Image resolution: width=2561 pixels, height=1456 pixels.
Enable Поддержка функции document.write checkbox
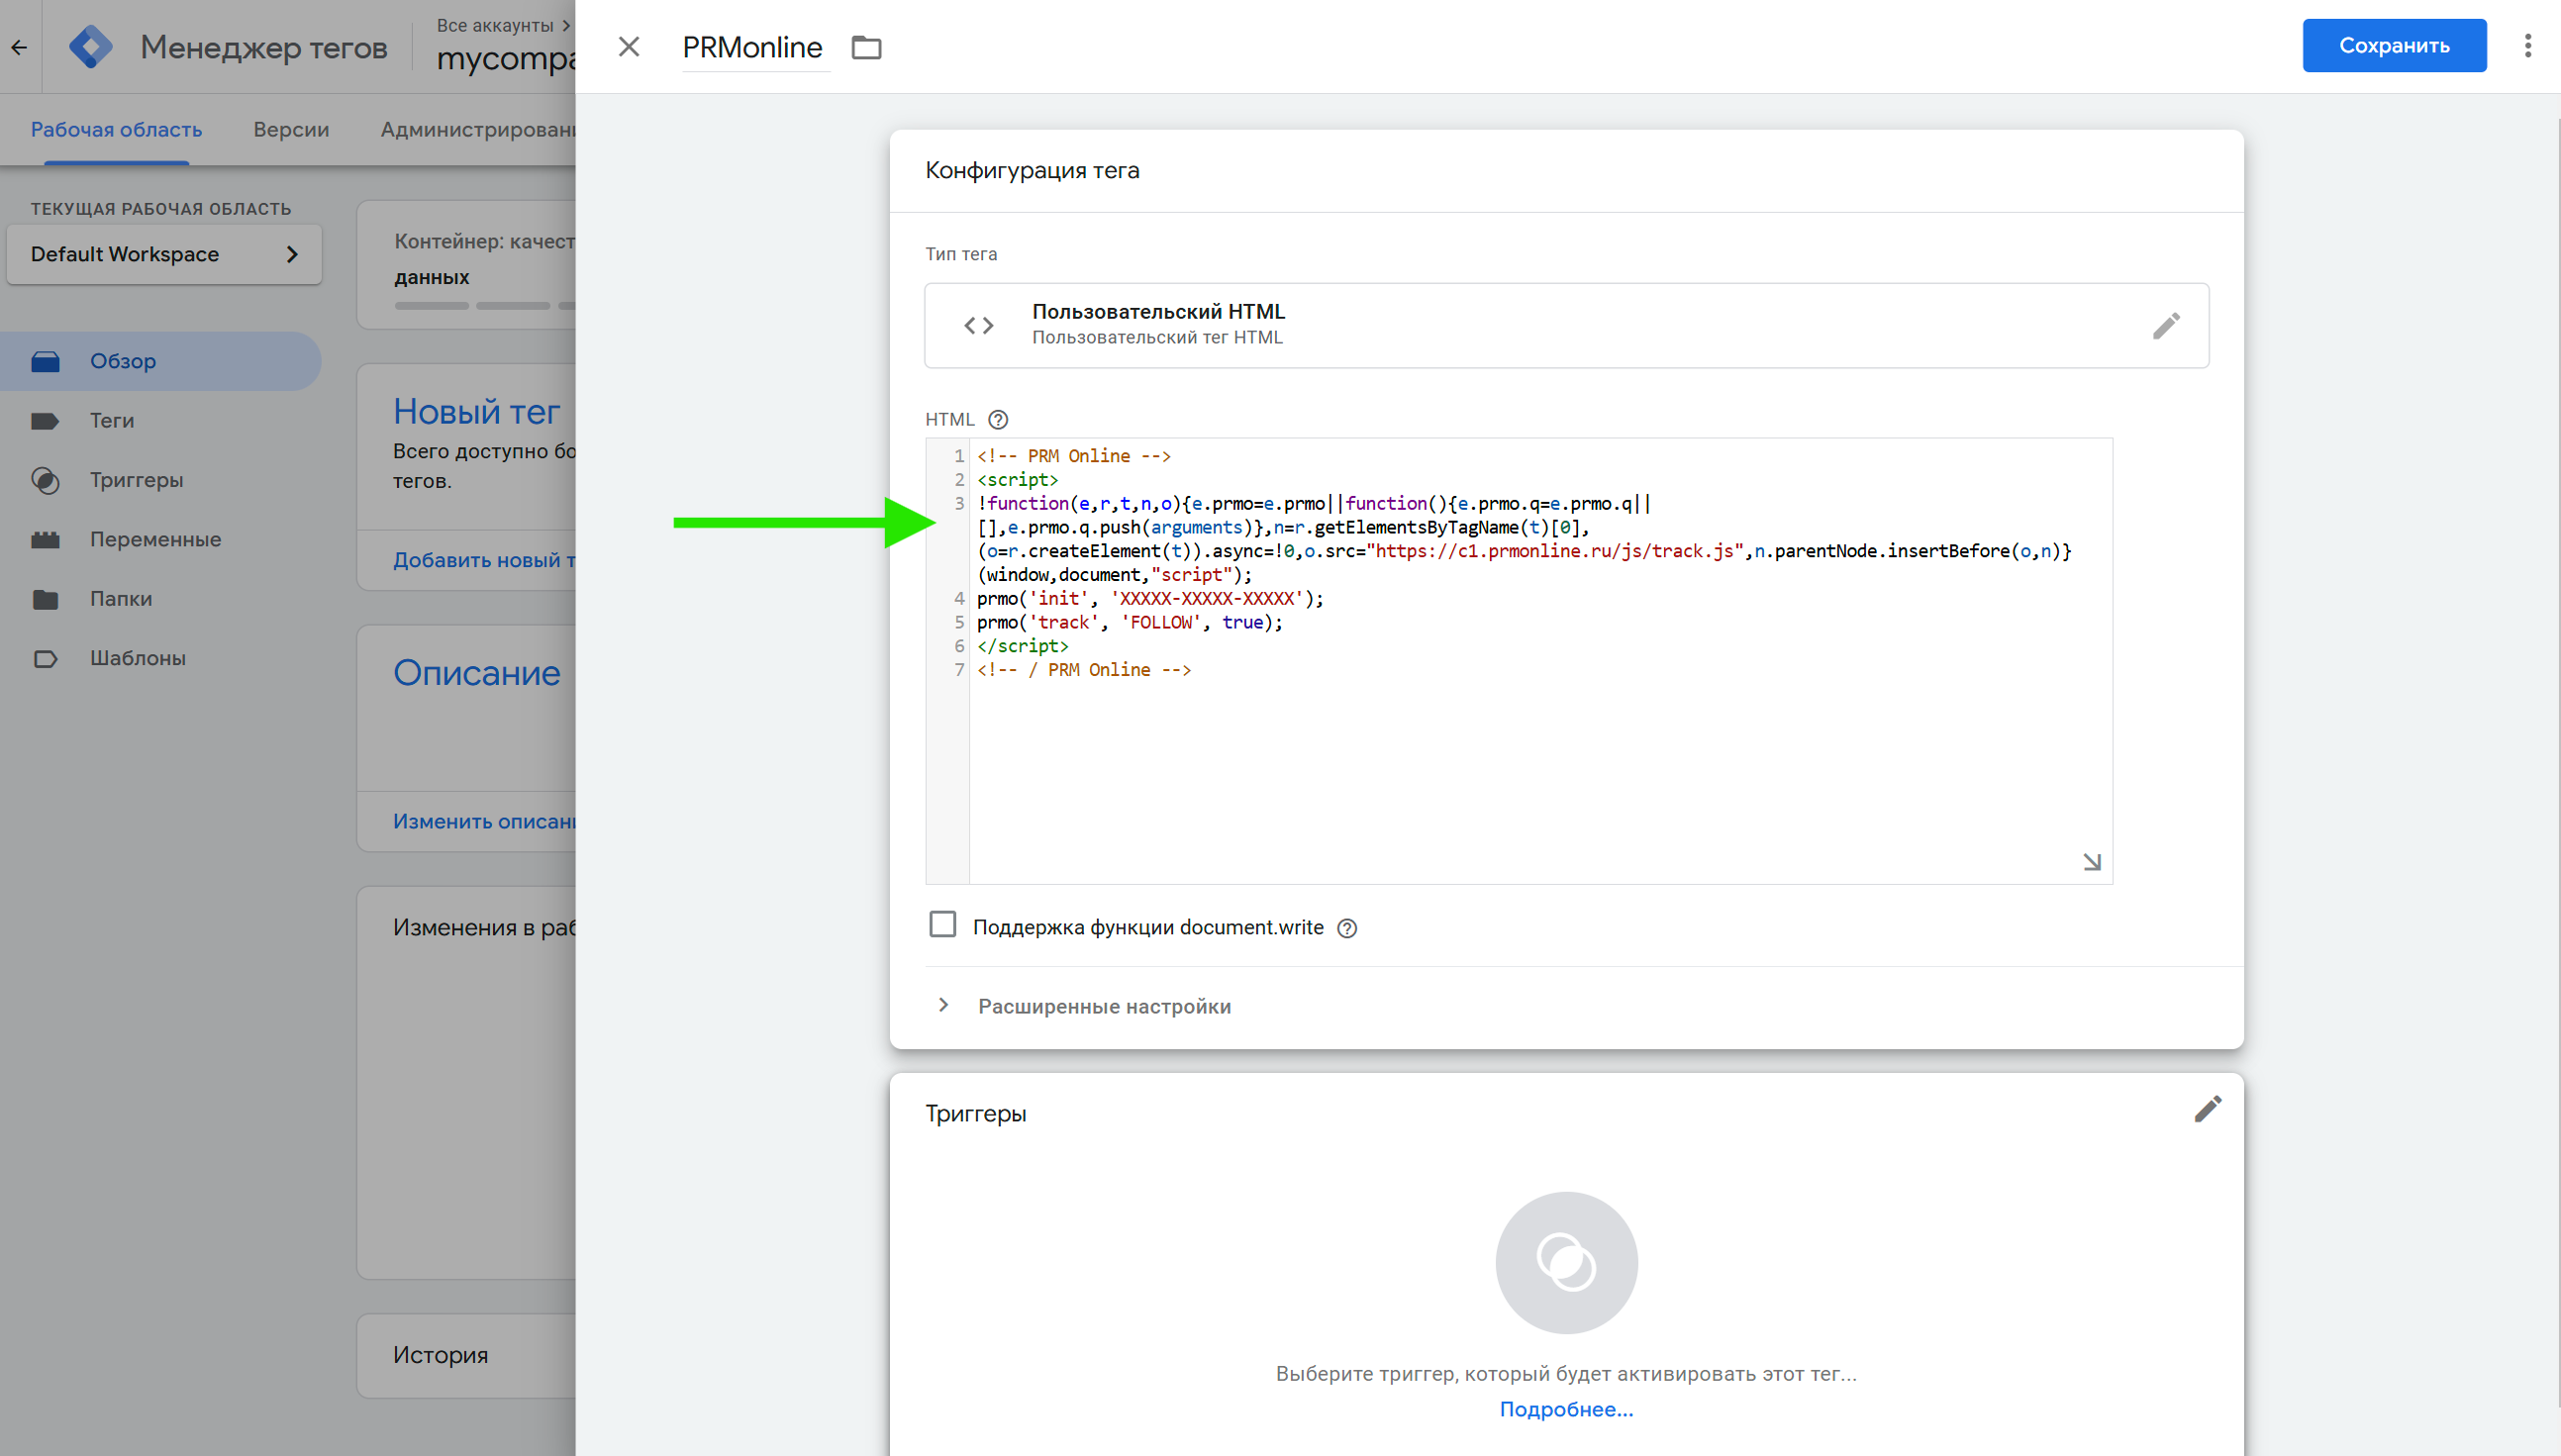click(x=942, y=925)
